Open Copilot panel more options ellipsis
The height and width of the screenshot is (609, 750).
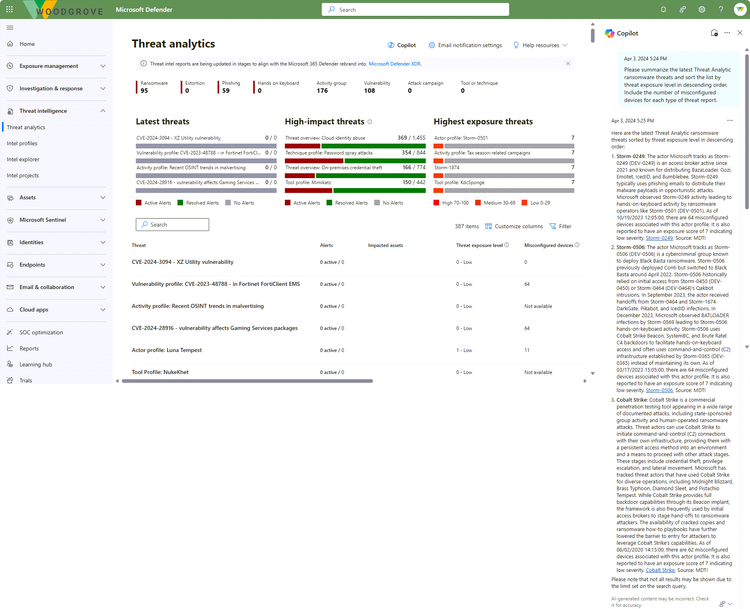tap(727, 33)
